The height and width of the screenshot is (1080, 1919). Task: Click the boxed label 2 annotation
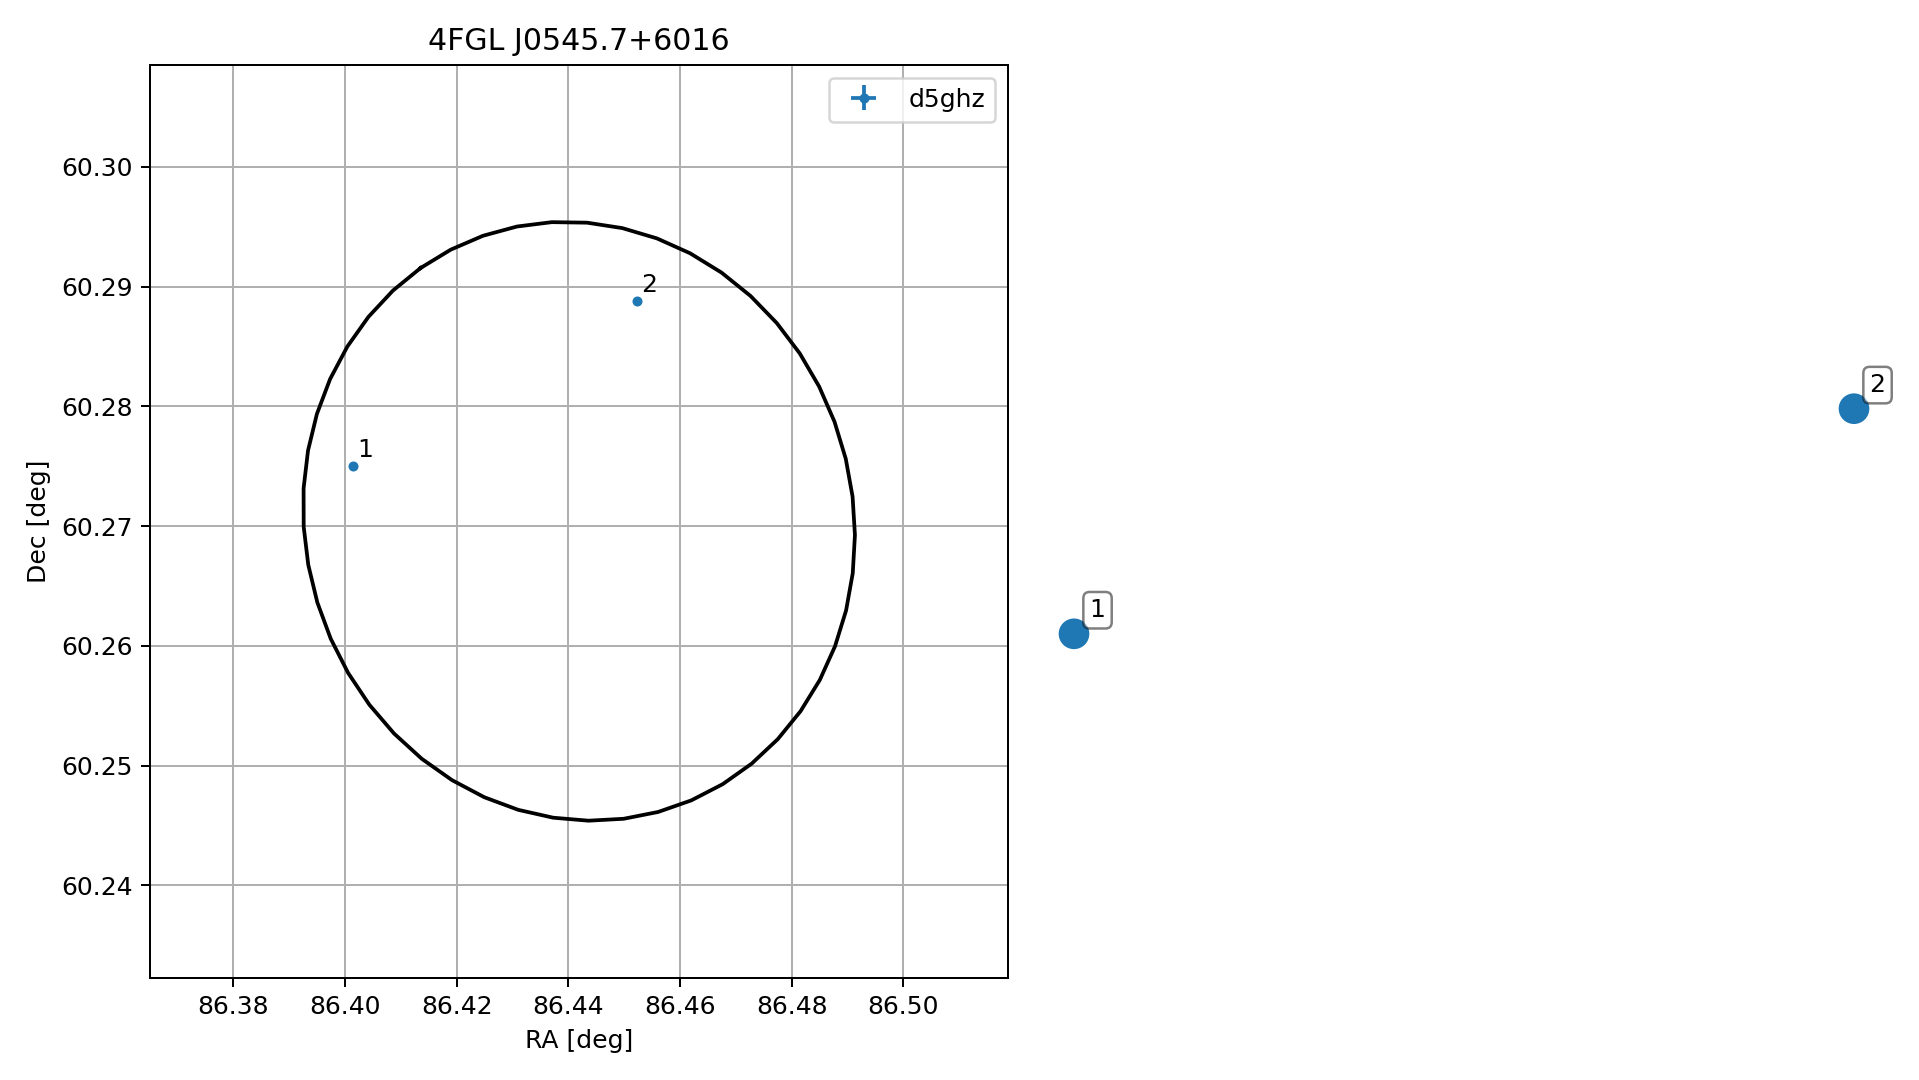(x=1877, y=385)
